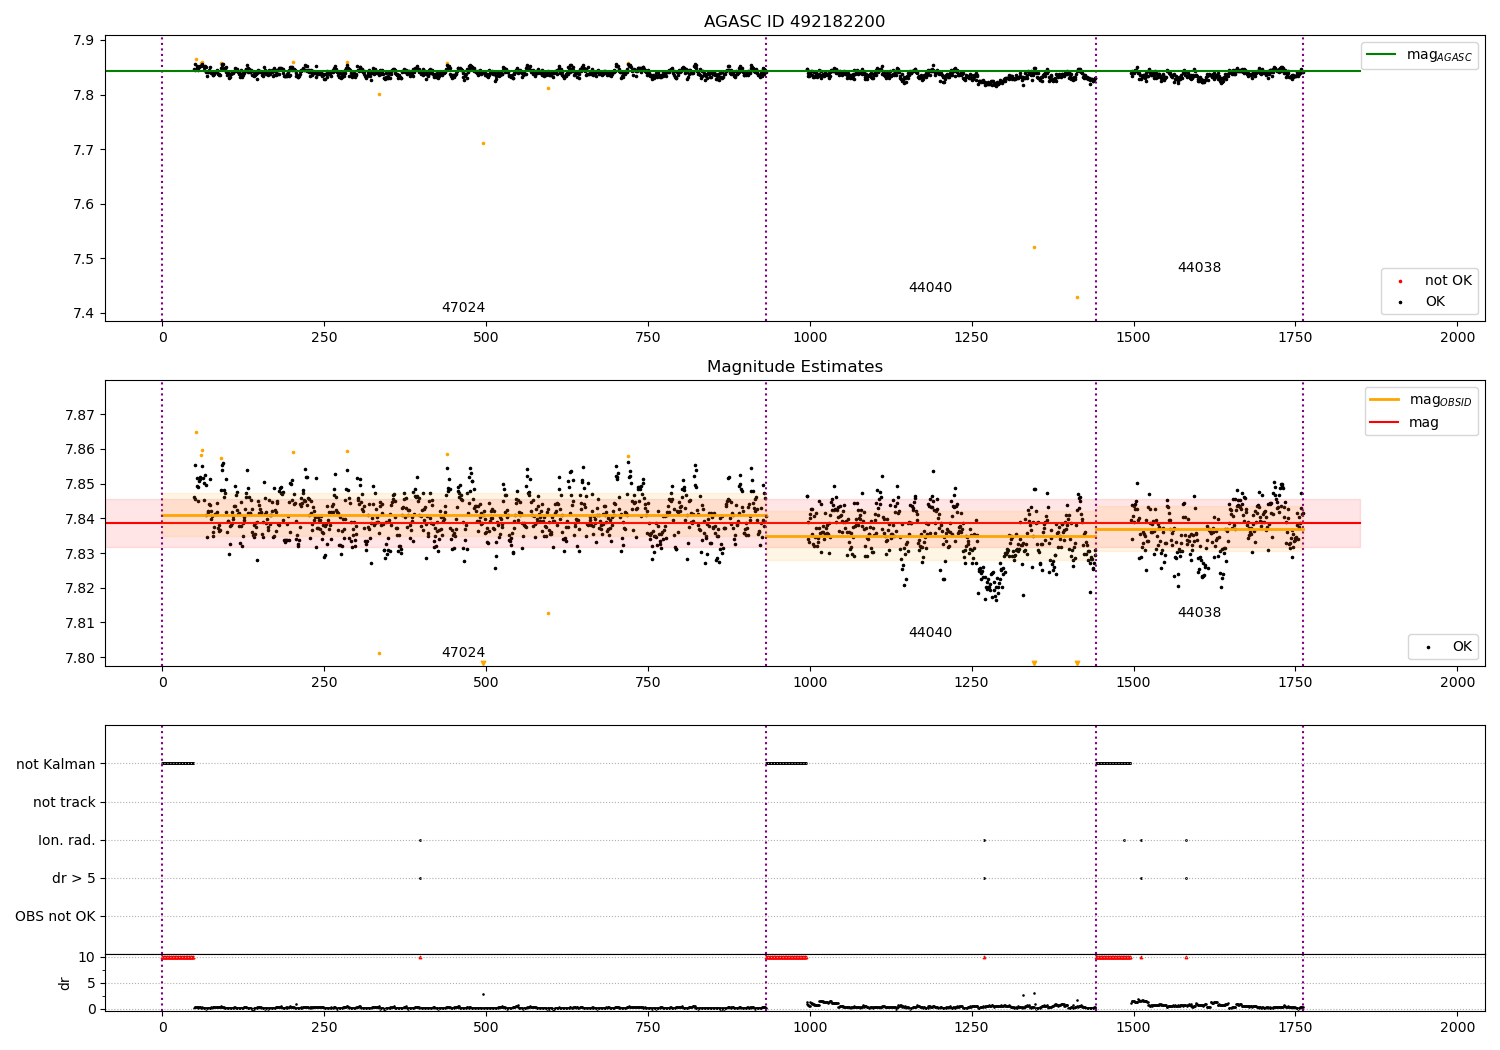Click the '7.81' y-axis tick label

[80, 623]
